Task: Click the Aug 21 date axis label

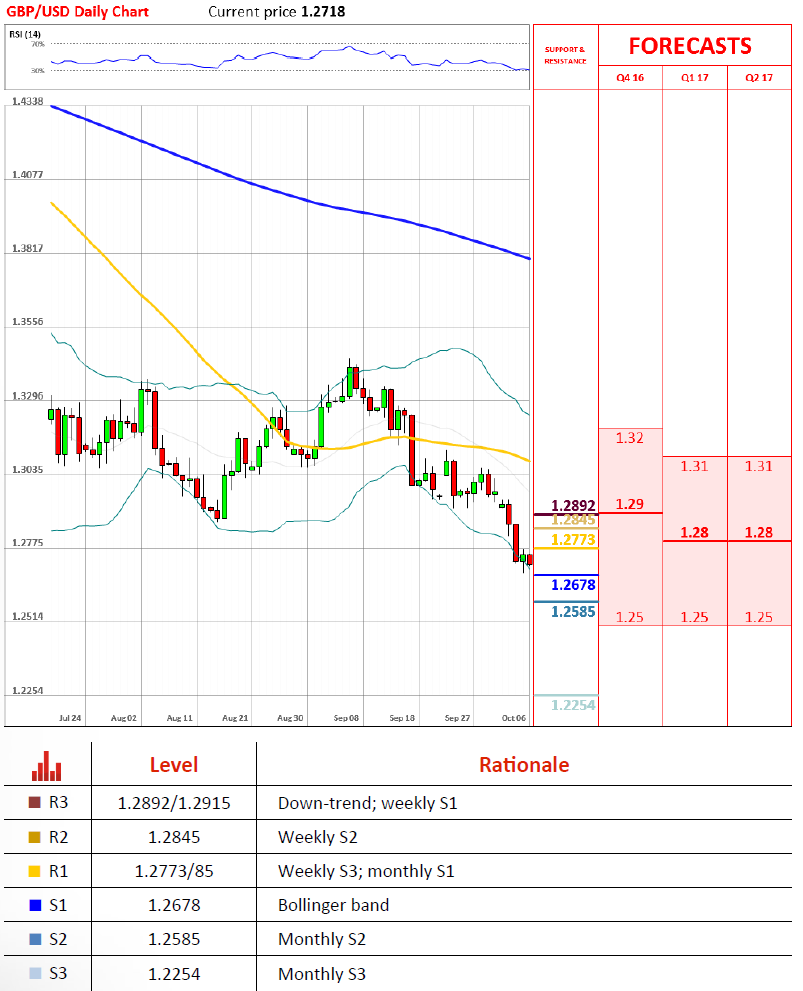Action: (x=235, y=718)
